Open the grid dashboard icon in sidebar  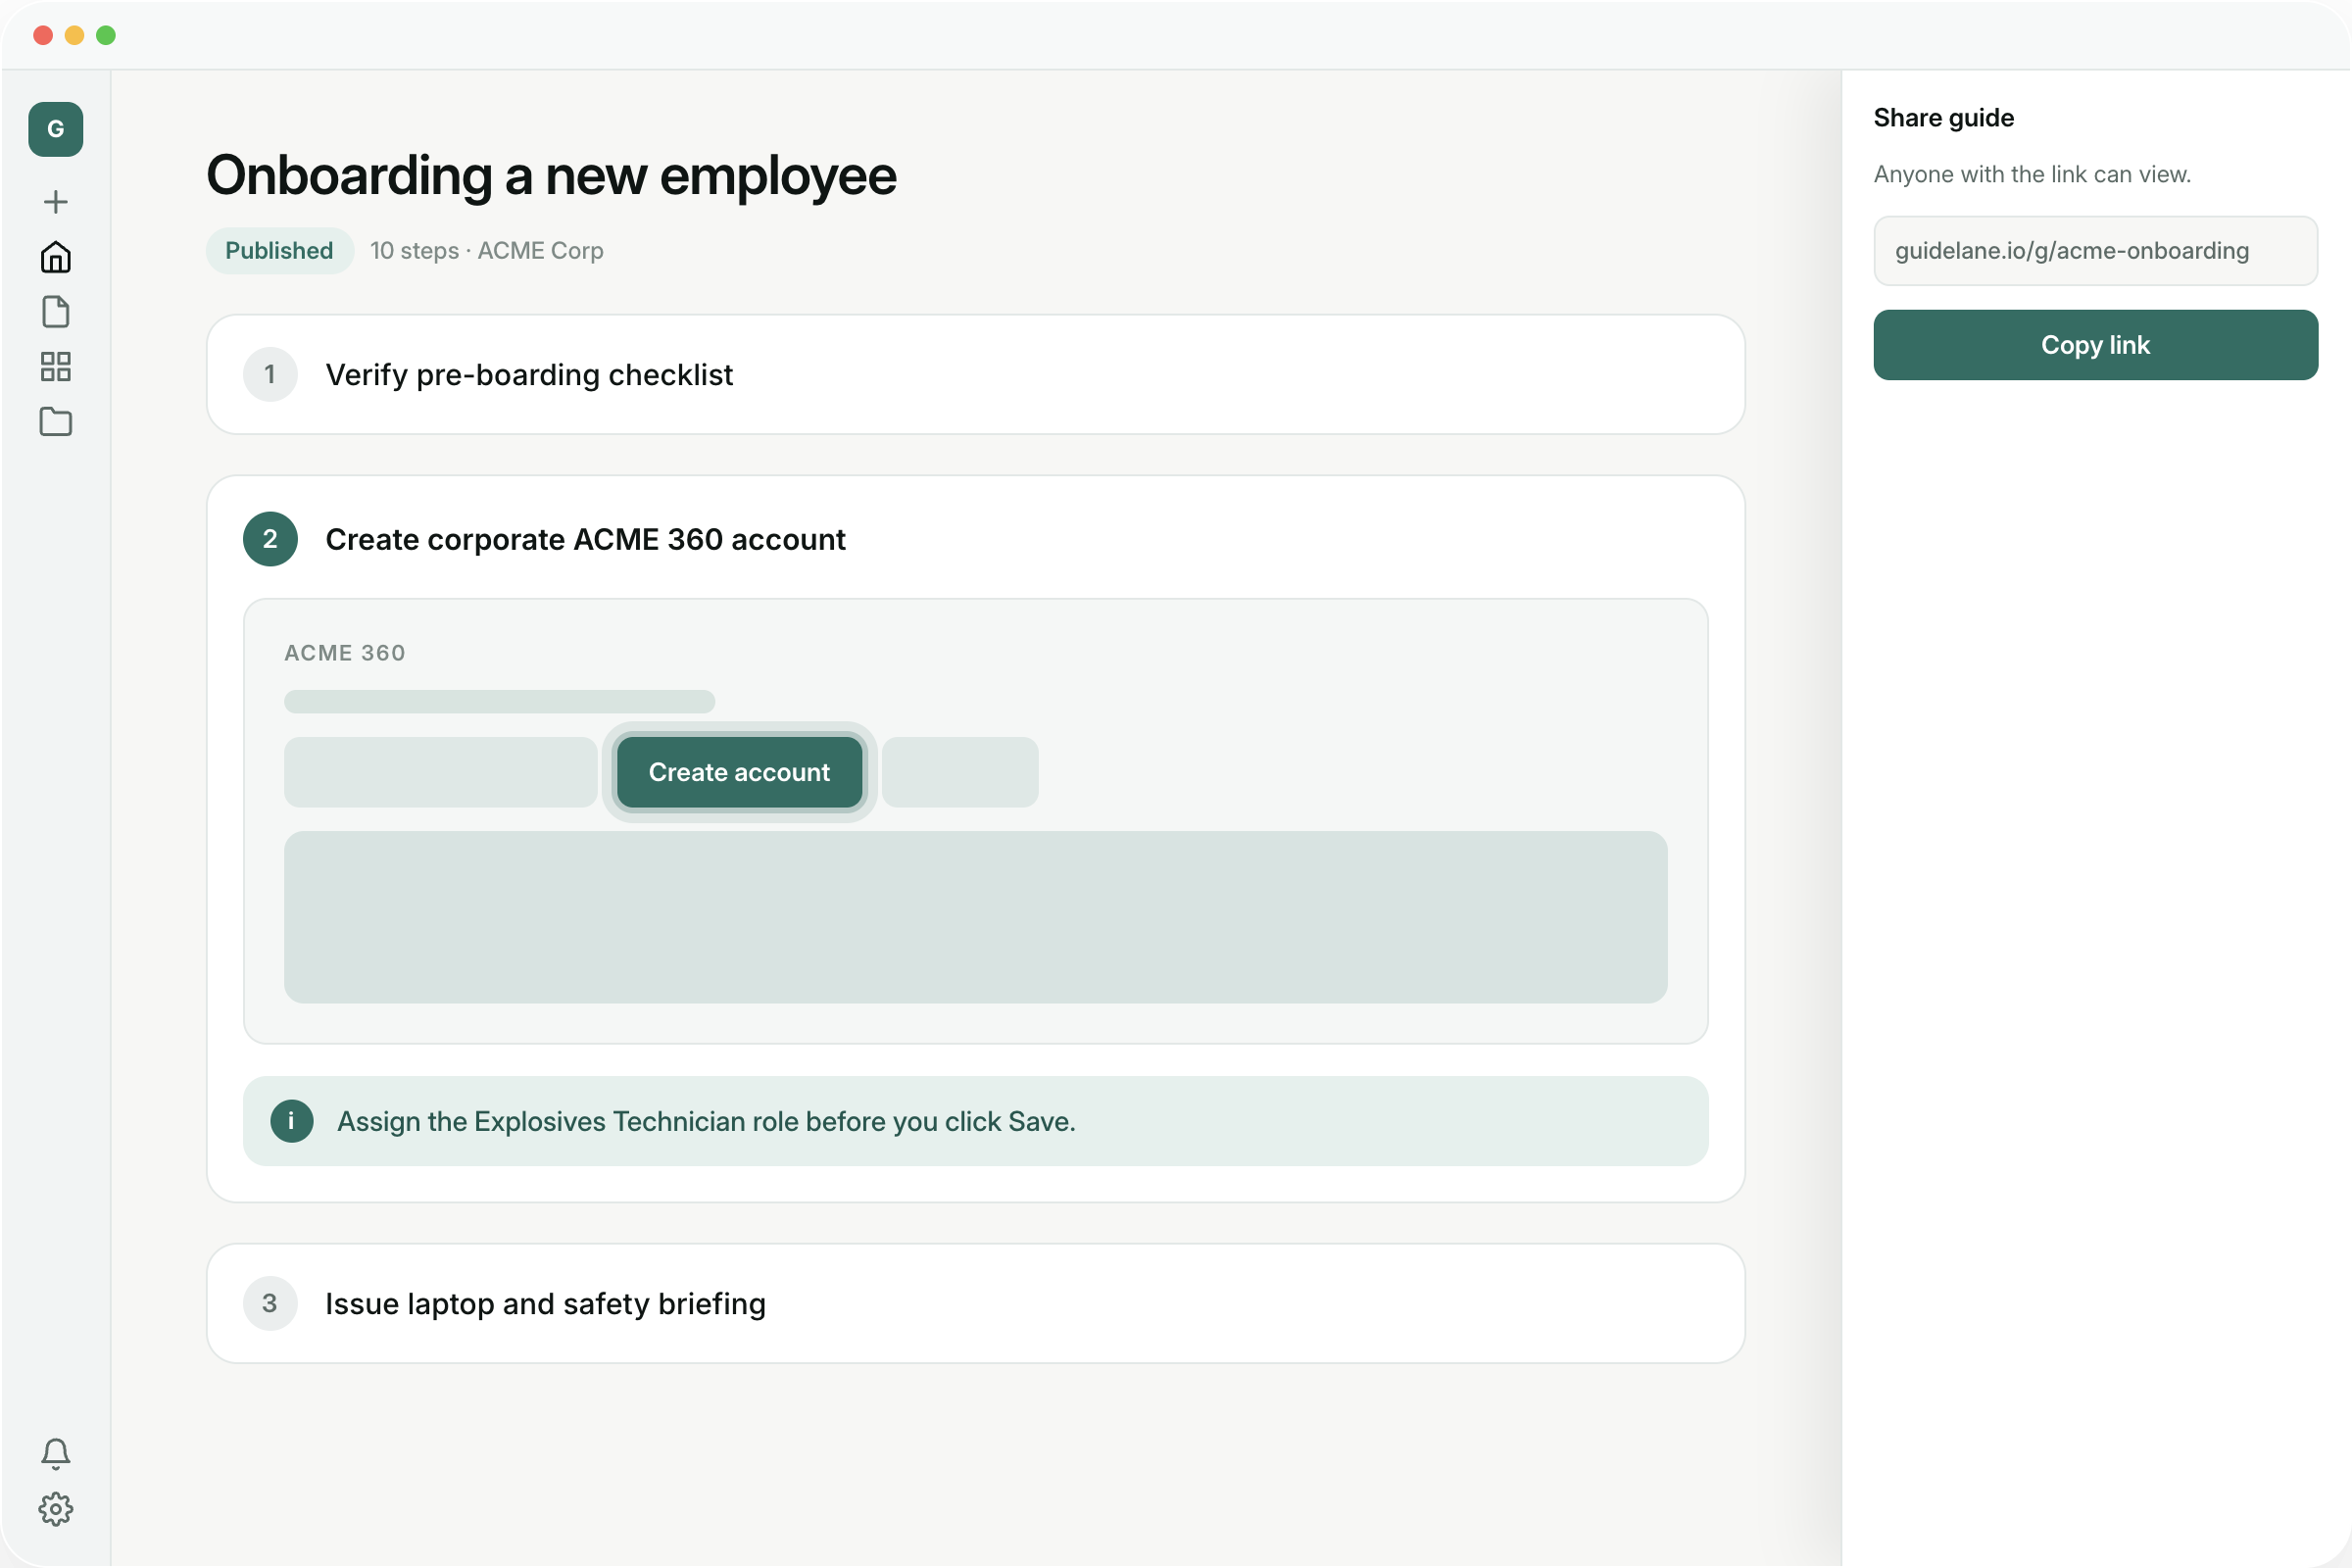click(56, 367)
